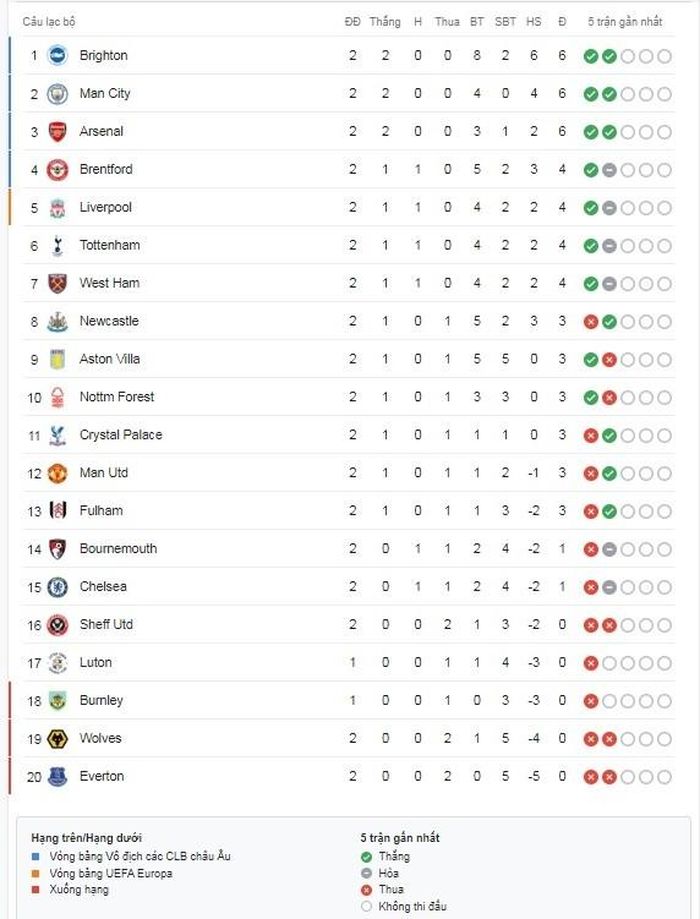
Task: Click Newcastle's red loss indicator
Action: coord(591,322)
